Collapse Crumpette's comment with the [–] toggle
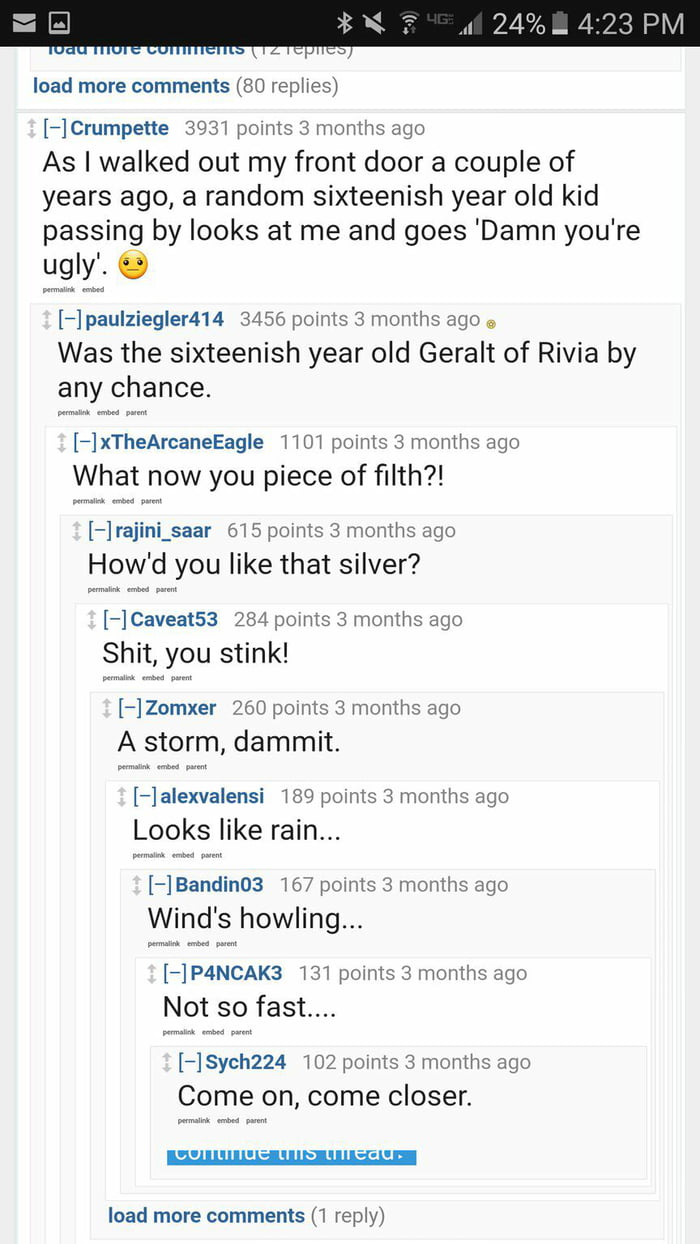This screenshot has height=1244, width=700. pos(55,129)
